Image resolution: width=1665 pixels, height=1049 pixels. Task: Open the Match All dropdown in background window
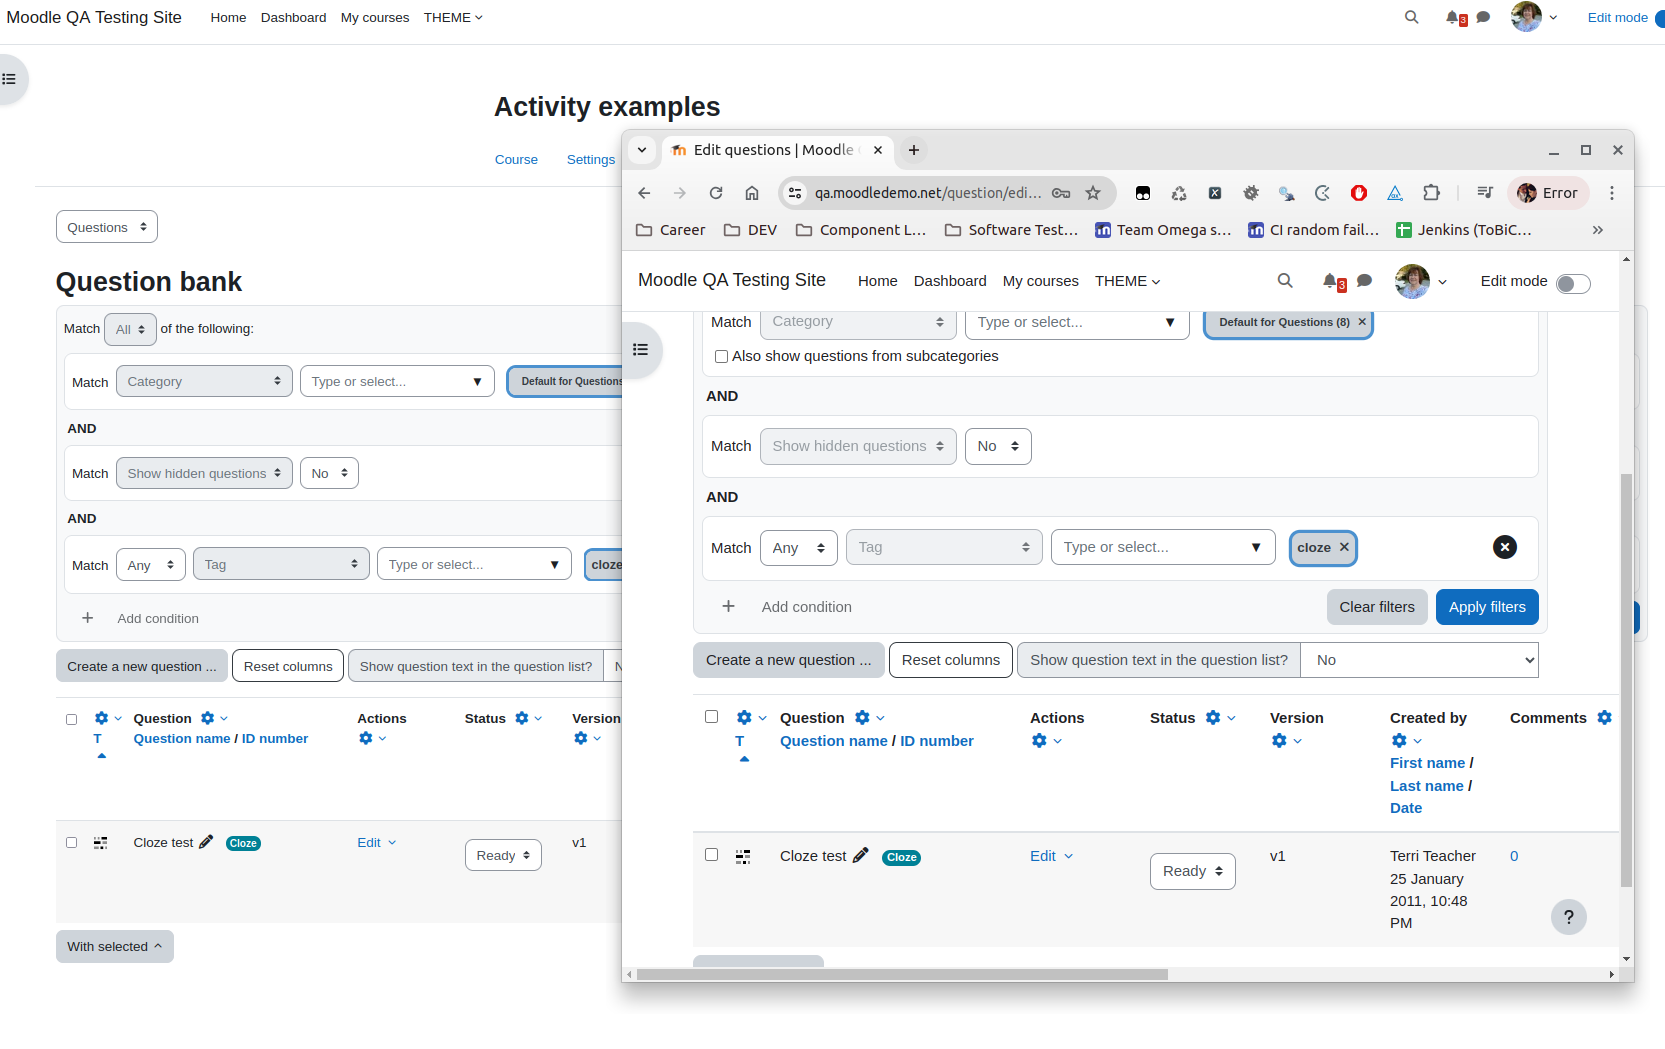pyautogui.click(x=130, y=329)
